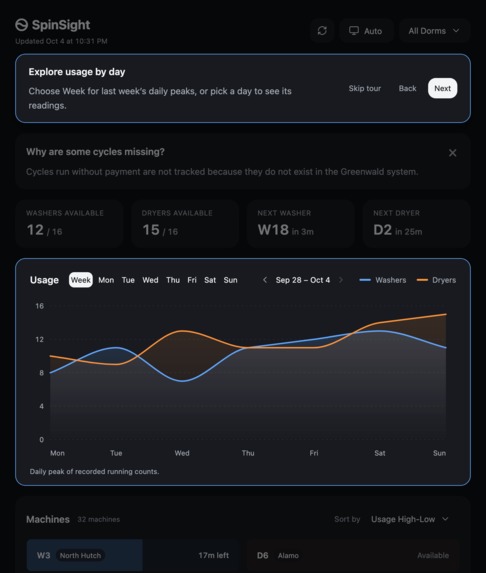486x573 pixels.
Task: Switch usage view to Sat
Action: pos(210,280)
